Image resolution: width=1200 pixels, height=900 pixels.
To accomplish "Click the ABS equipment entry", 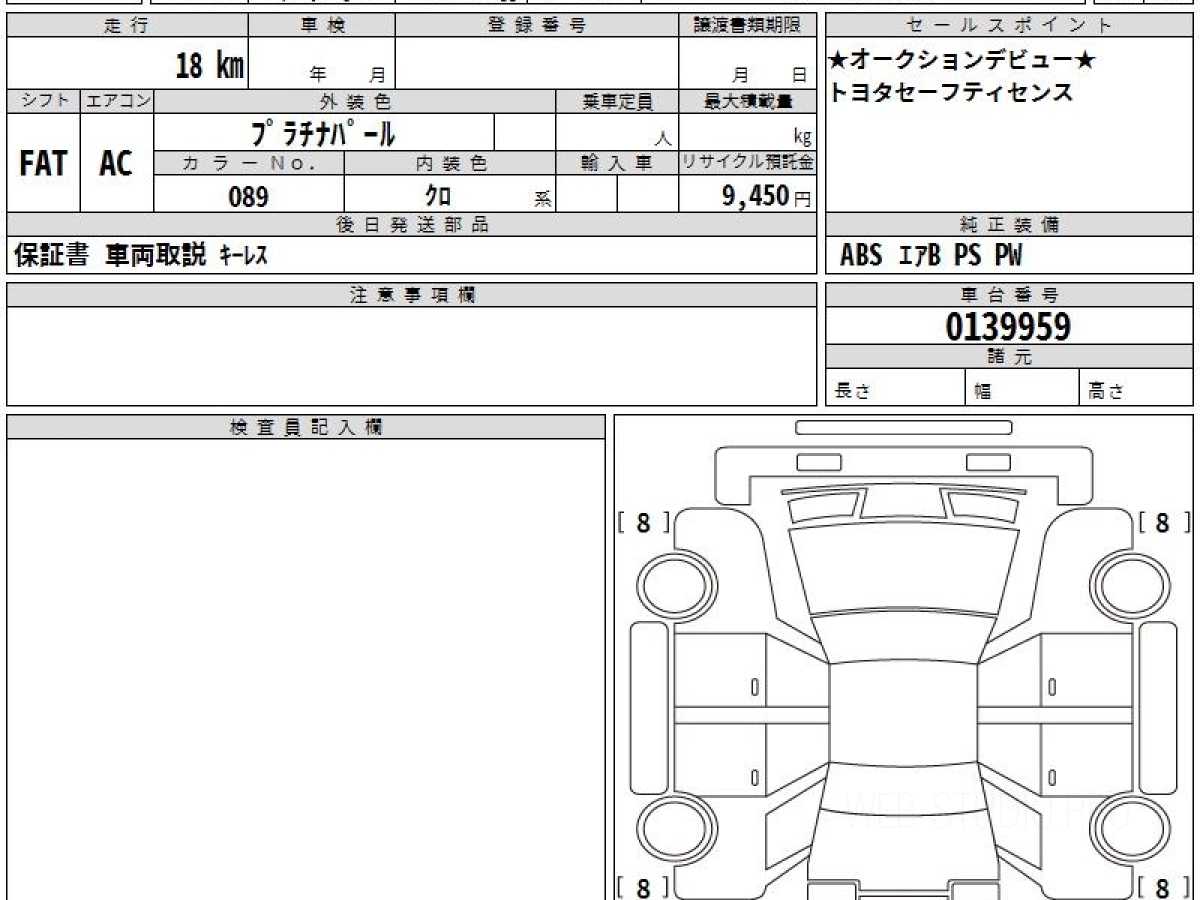I will point(861,256).
